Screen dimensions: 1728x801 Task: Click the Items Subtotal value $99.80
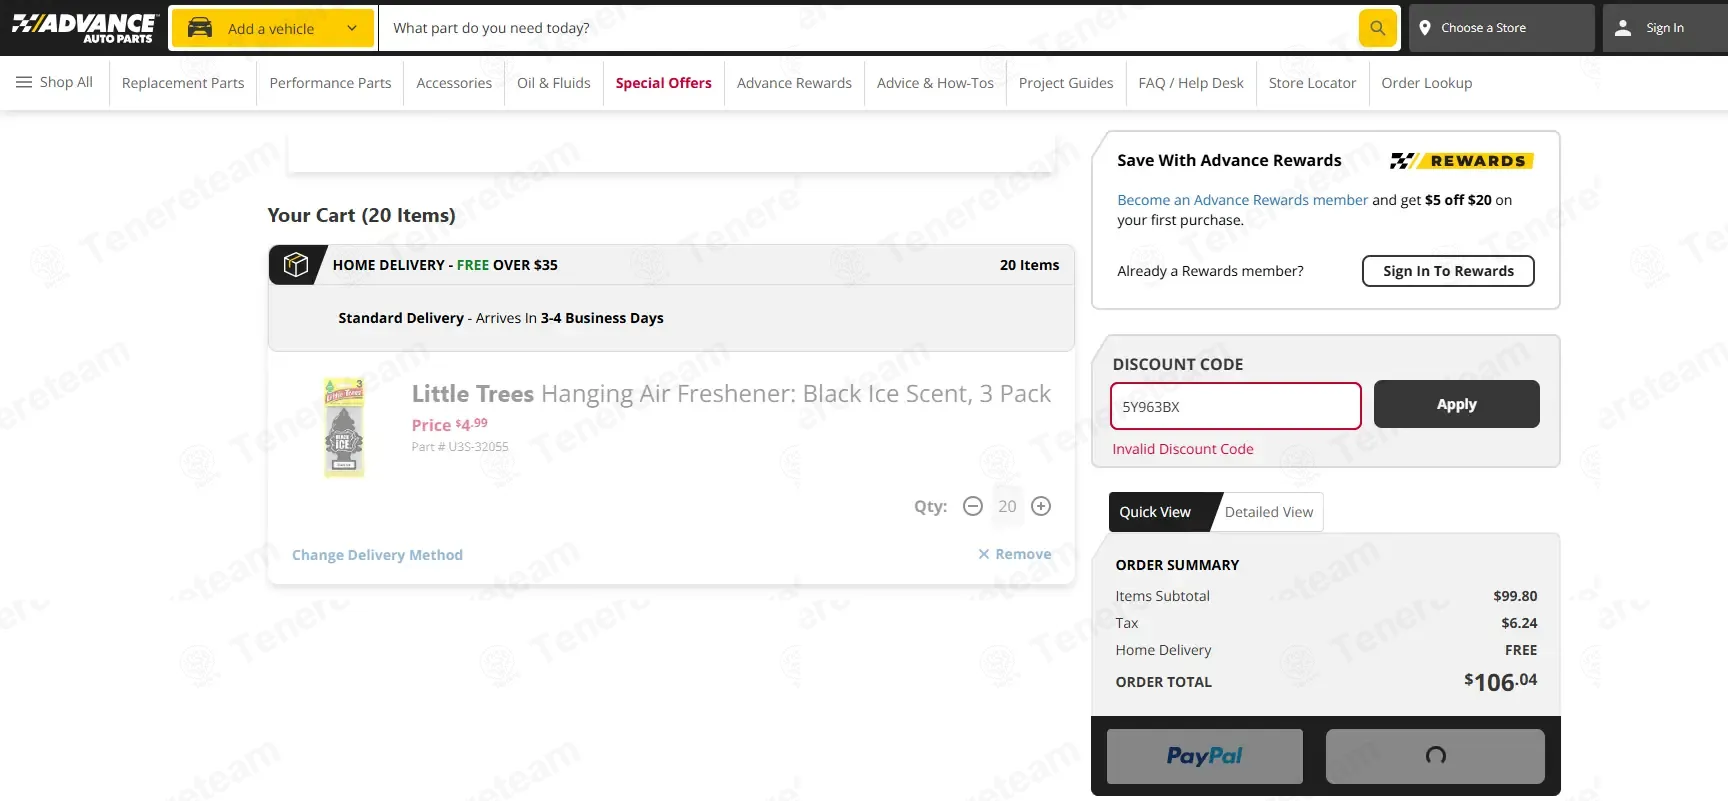click(x=1515, y=596)
